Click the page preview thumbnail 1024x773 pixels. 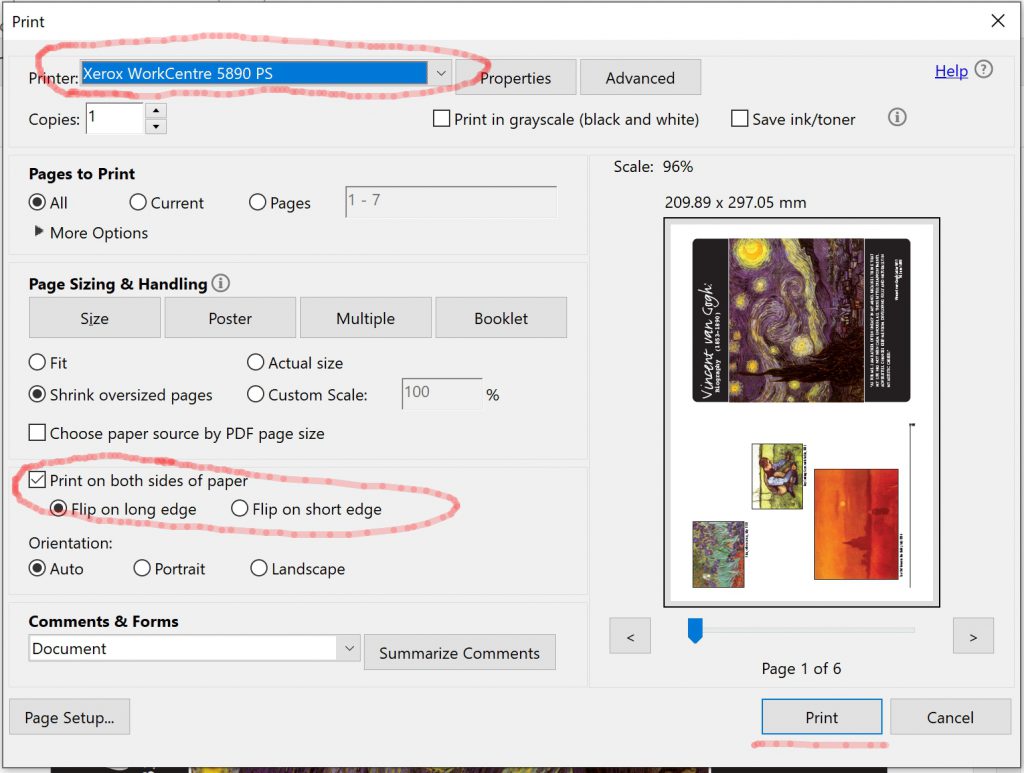tap(800, 410)
